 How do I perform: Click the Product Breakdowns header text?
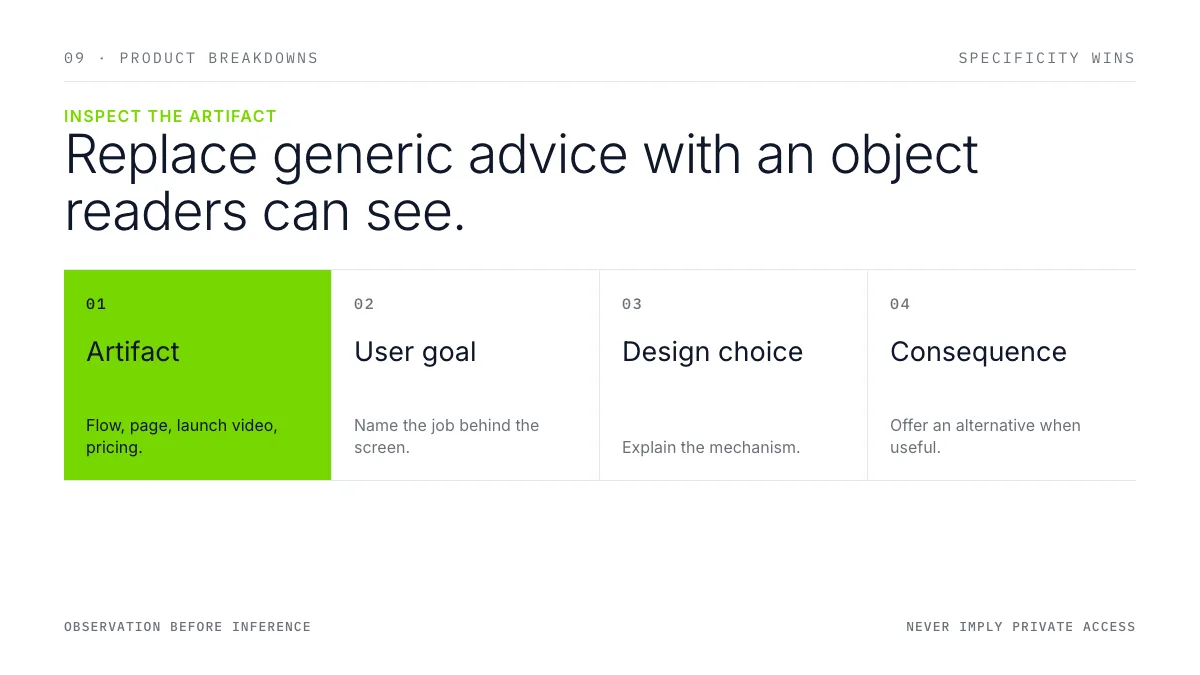click(191, 58)
